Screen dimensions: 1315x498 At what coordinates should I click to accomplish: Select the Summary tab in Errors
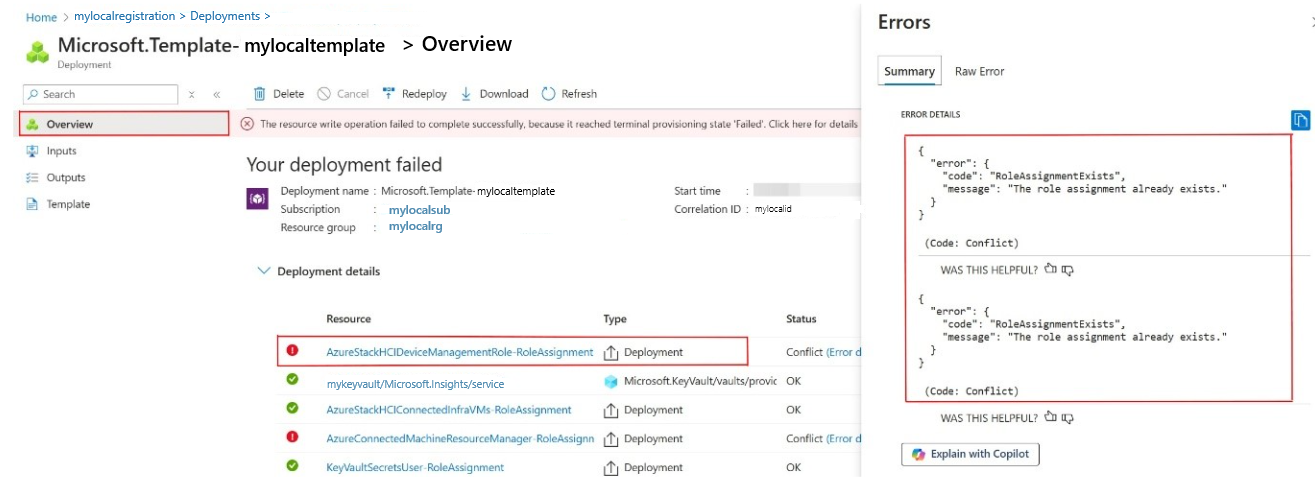point(909,71)
